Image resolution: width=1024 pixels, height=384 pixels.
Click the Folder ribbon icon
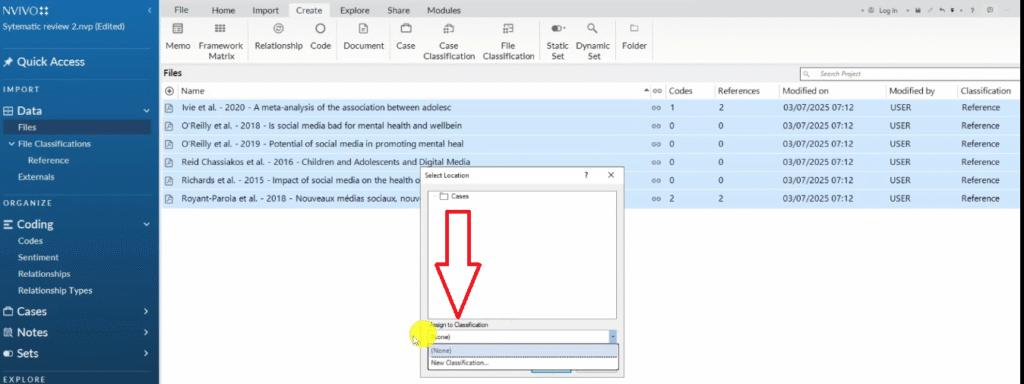634,29
